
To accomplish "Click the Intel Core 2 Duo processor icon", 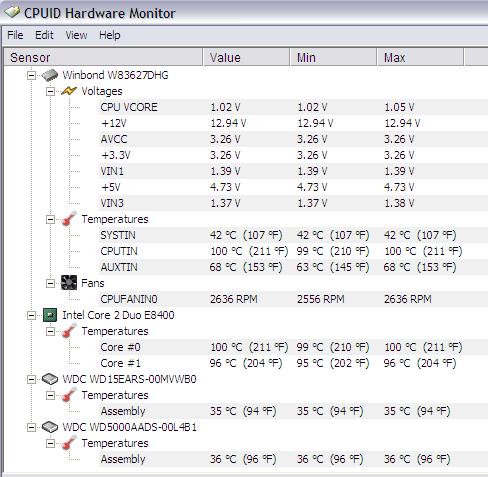I will [x=50, y=315].
